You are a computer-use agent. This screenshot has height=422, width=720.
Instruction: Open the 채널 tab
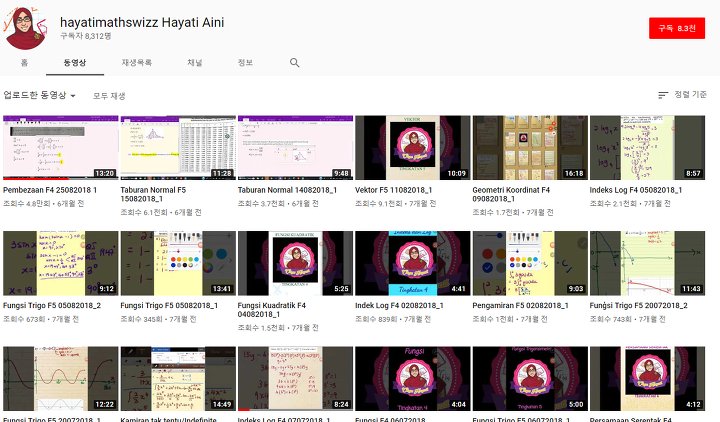coord(194,62)
